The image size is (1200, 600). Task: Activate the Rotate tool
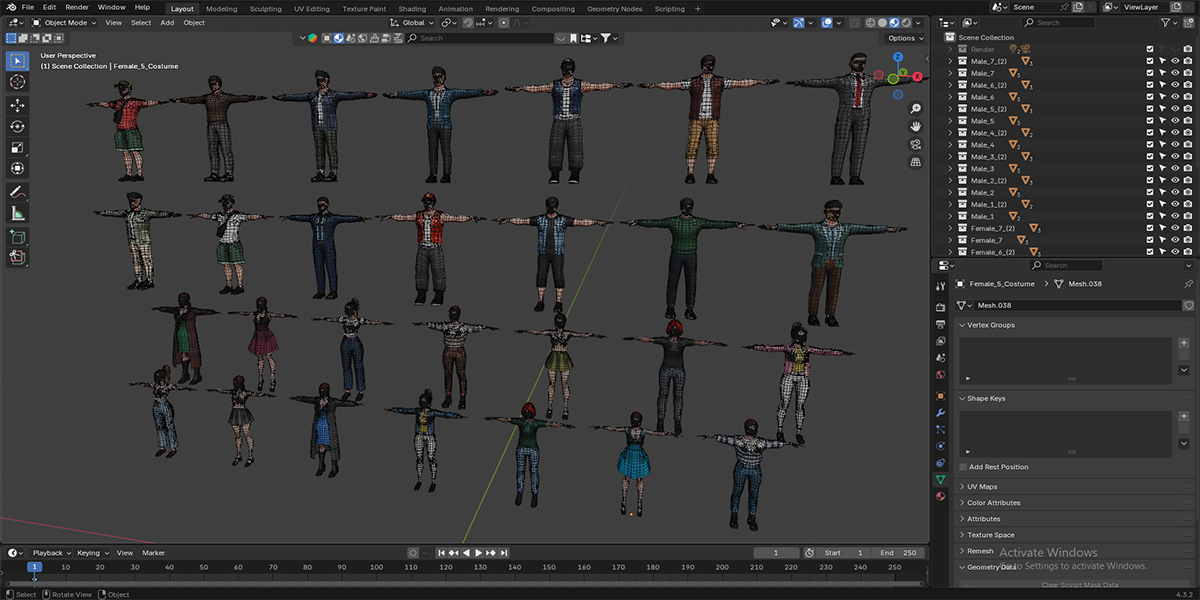(16, 126)
